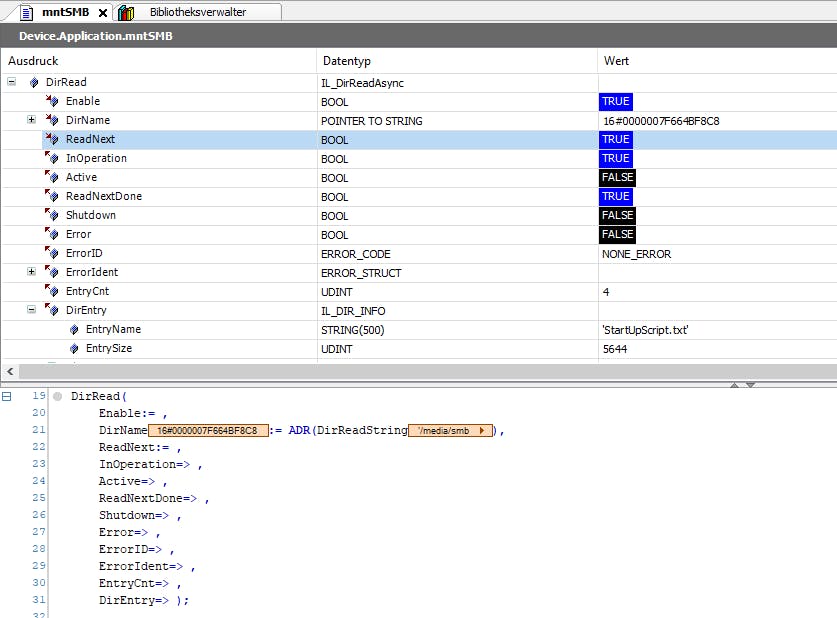Close the mntSMB tab
This screenshot has height=618, width=837.
point(103,13)
